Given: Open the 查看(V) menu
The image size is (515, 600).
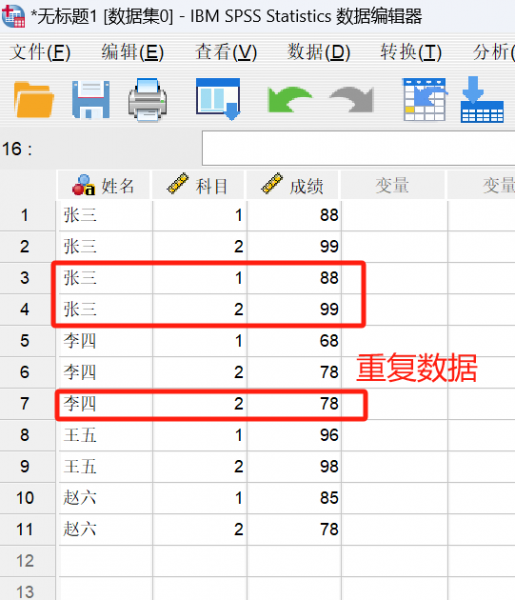Looking at the screenshot, I should (226, 52).
